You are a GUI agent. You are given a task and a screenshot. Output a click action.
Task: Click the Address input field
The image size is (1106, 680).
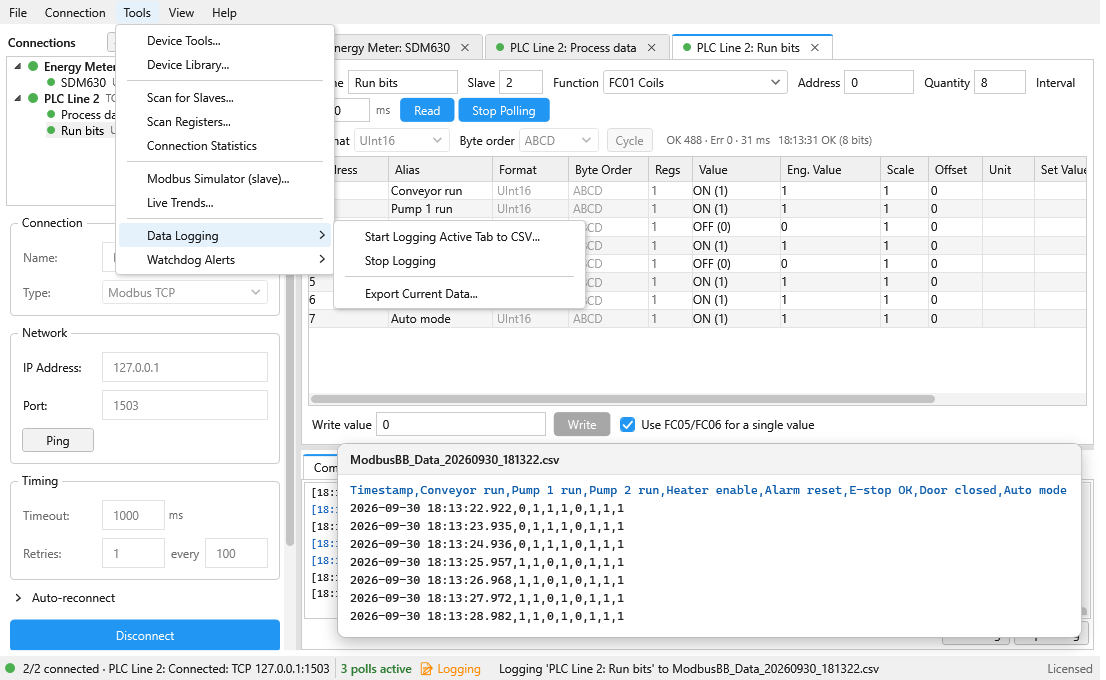coord(879,83)
